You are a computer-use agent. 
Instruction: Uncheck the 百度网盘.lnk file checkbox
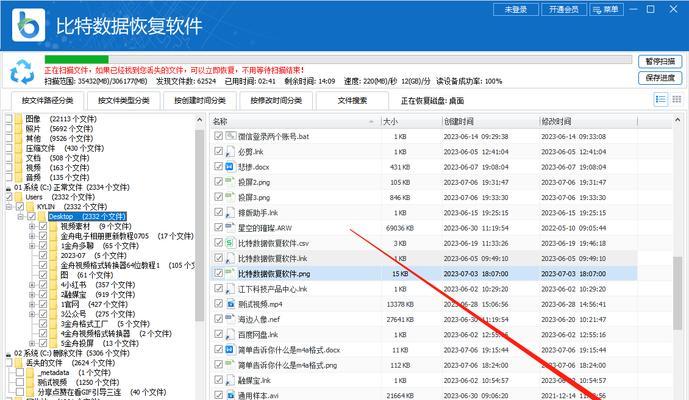click(x=218, y=334)
